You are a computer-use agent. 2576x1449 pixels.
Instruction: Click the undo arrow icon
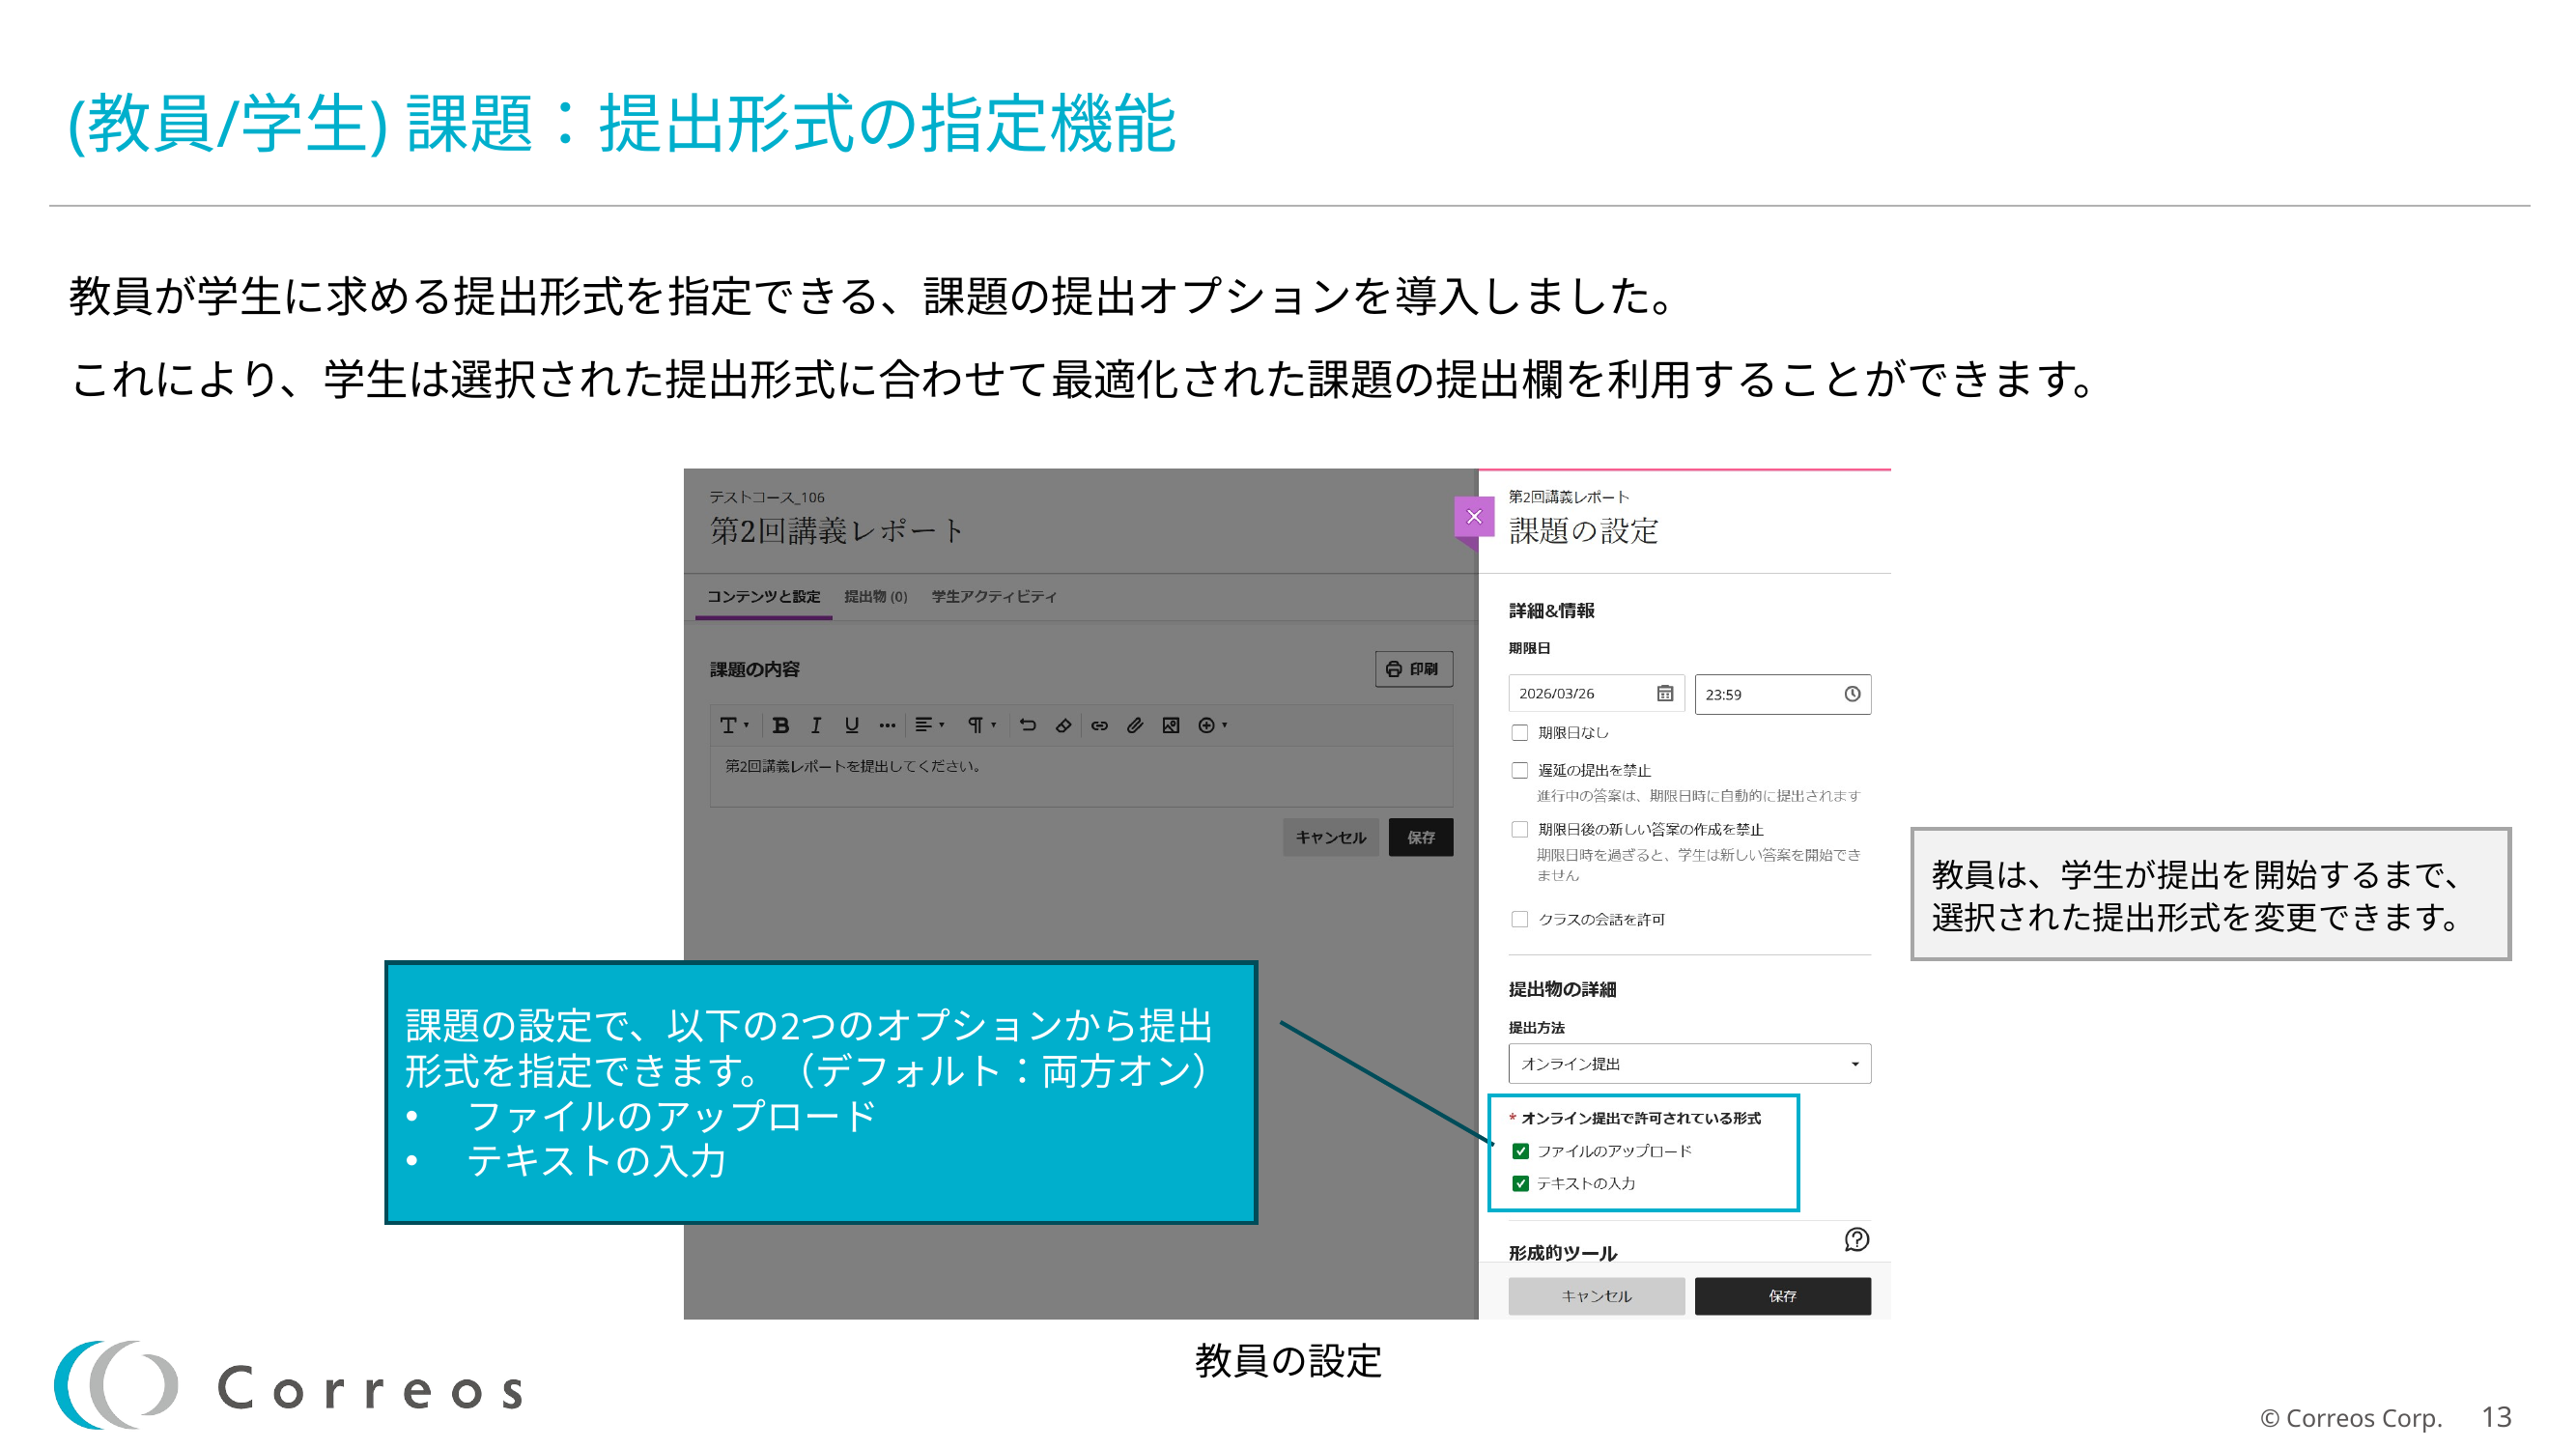1028,726
